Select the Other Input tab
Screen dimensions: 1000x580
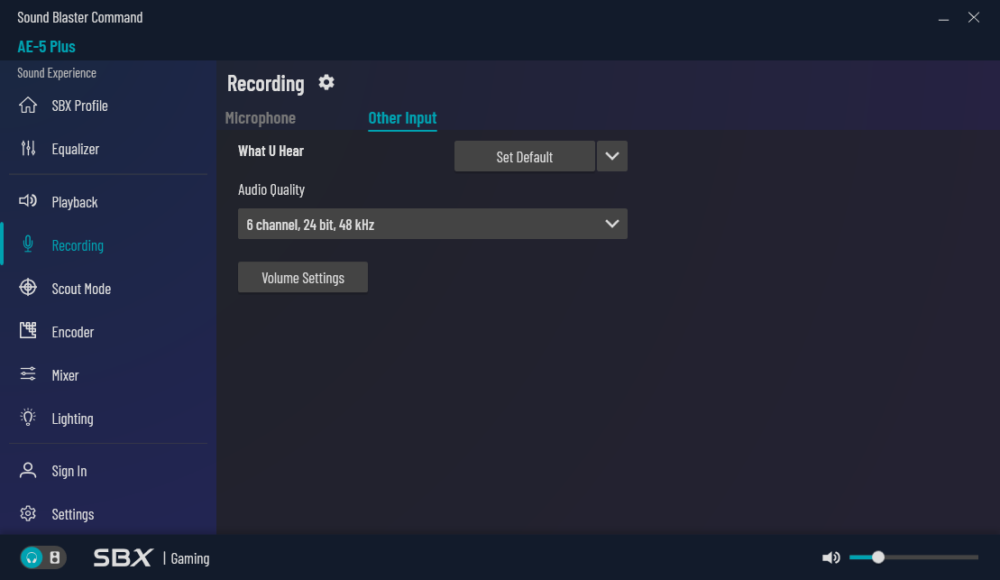tap(402, 118)
